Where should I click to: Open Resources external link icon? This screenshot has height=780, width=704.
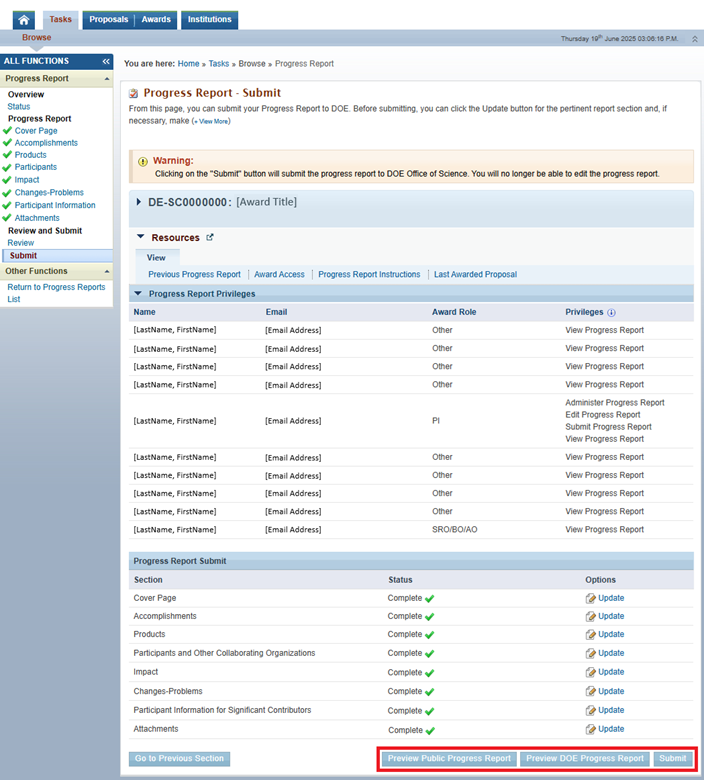point(210,238)
